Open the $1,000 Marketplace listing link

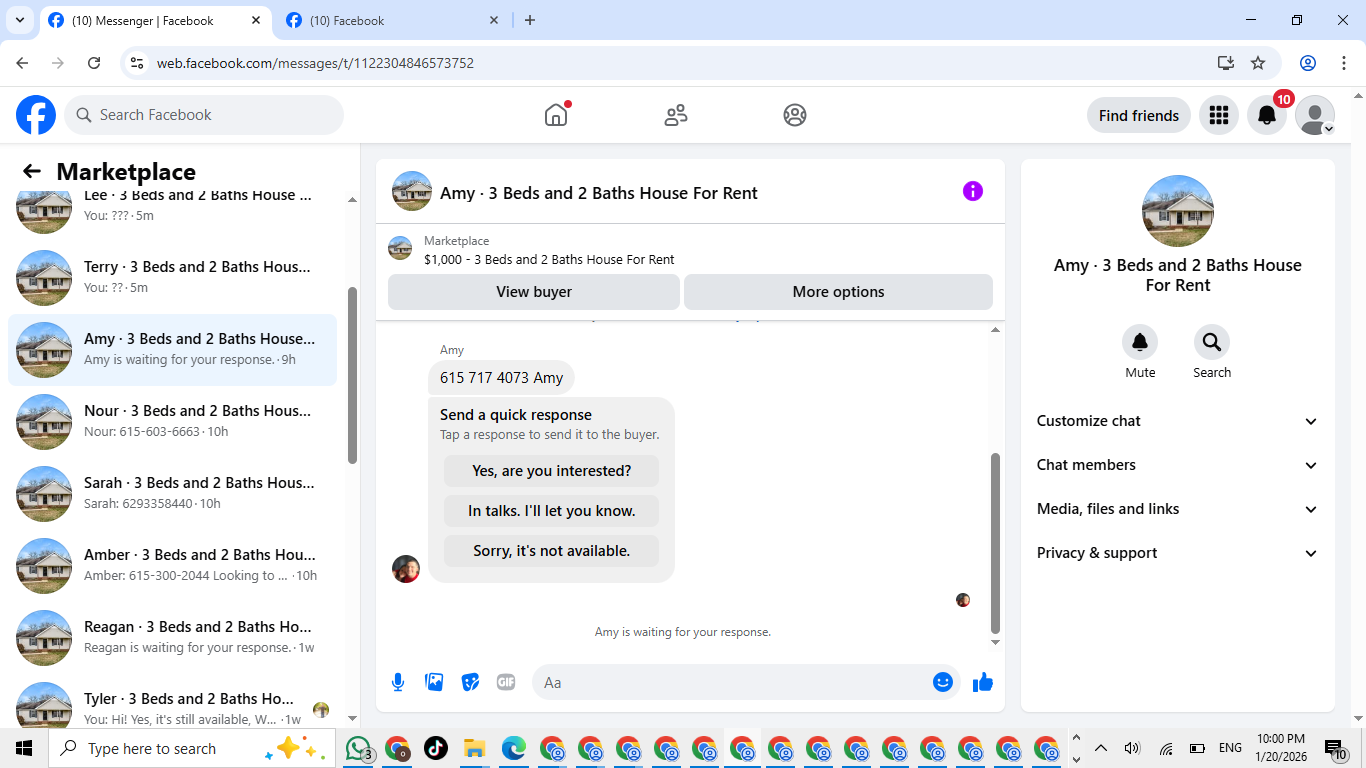tap(549, 259)
